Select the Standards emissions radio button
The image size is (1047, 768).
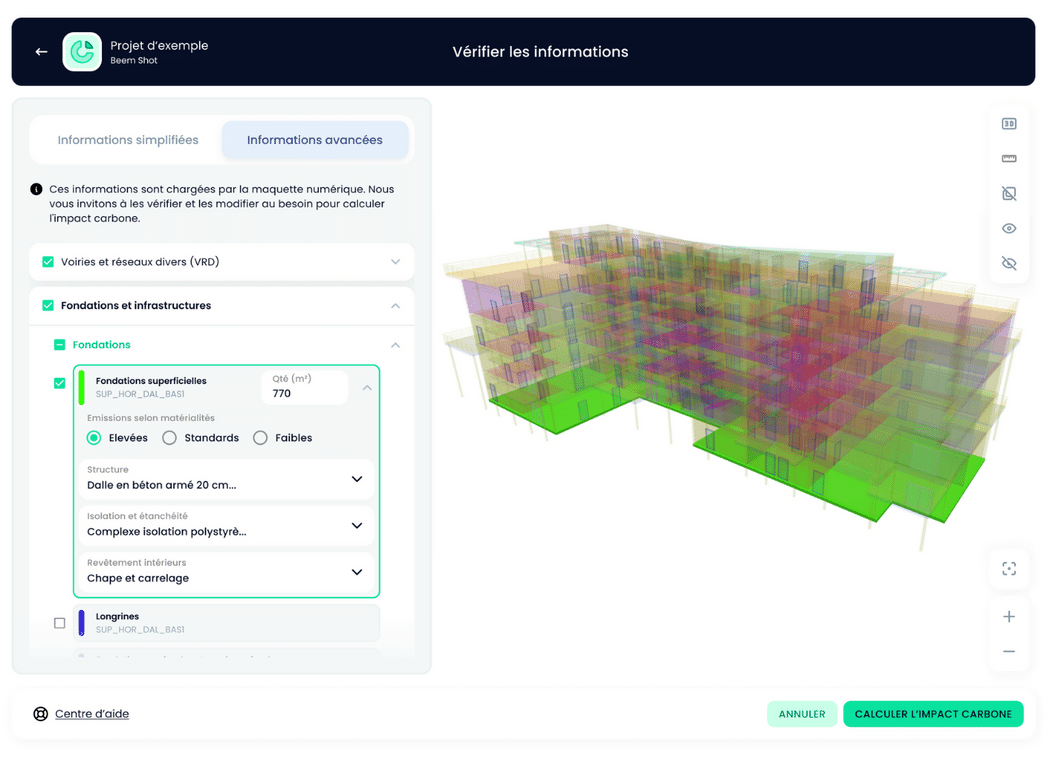(170, 438)
